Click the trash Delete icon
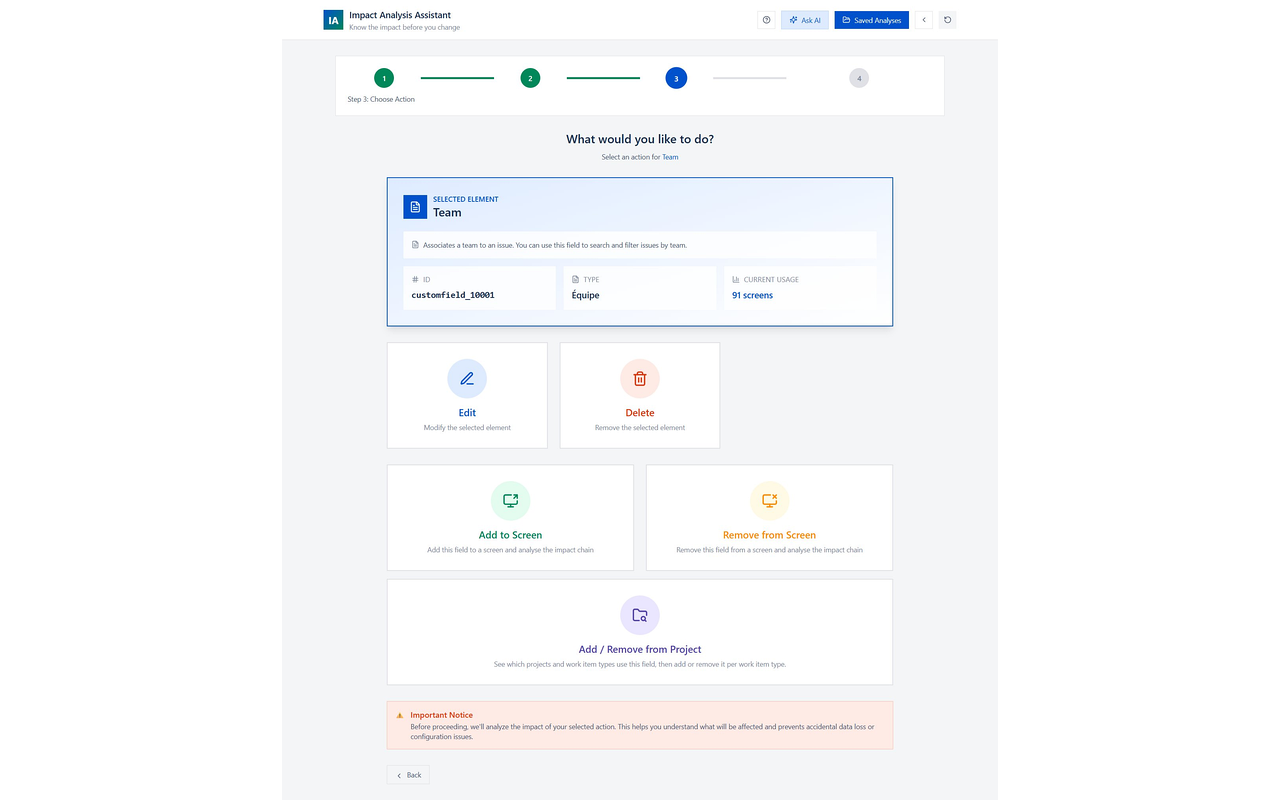Screen dimensions: 1280x800 pyautogui.click(x=640, y=379)
